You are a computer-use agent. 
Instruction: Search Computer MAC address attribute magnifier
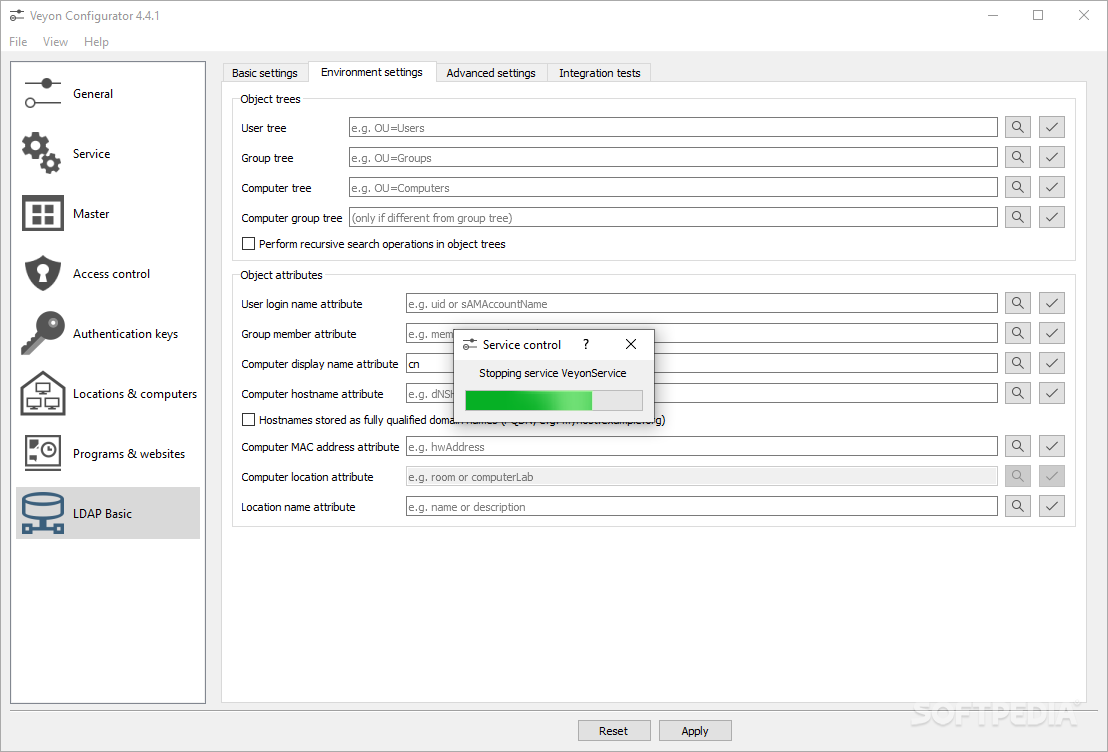(1018, 446)
